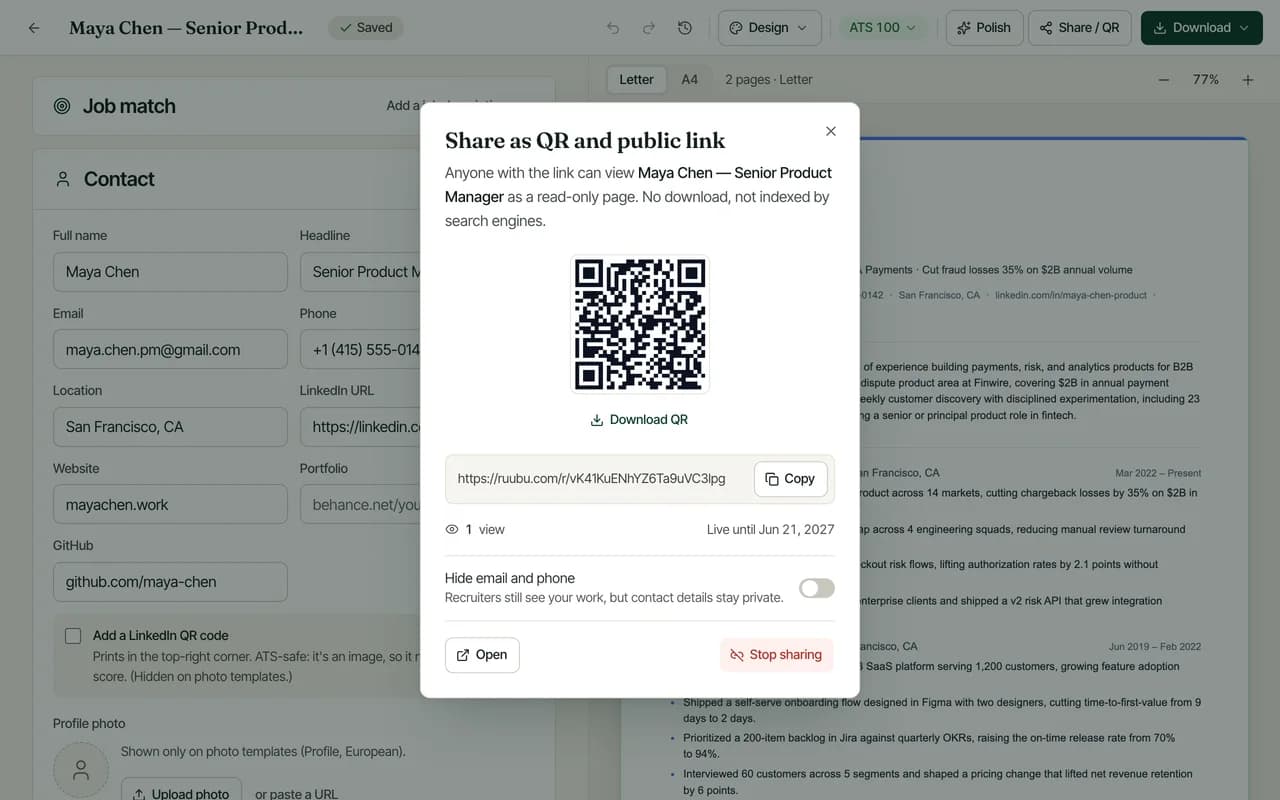Screen dimensions: 1280x800
Task: Copy the public share link
Action: [790, 479]
